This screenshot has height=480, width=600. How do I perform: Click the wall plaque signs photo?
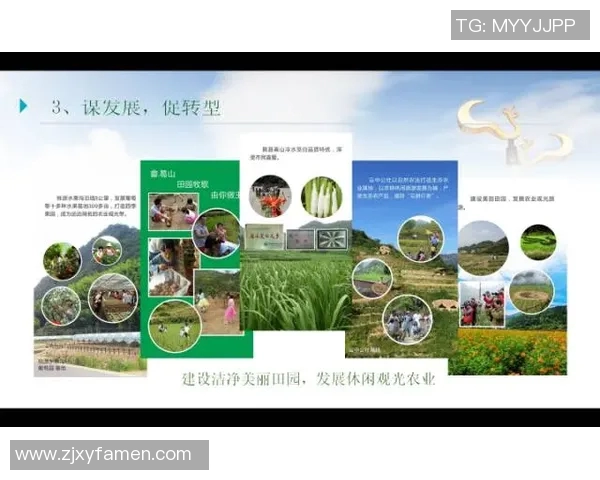click(x=296, y=238)
